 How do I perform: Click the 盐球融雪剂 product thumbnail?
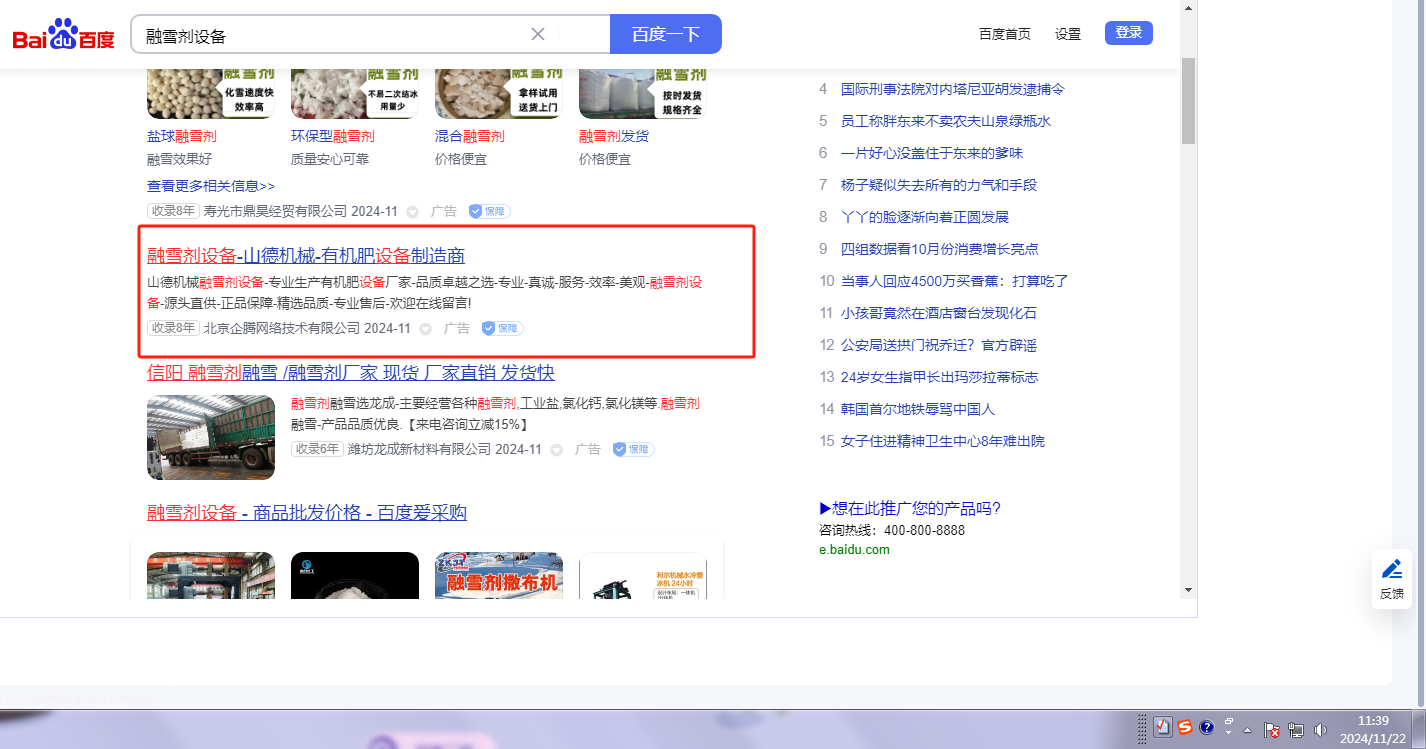[211, 93]
